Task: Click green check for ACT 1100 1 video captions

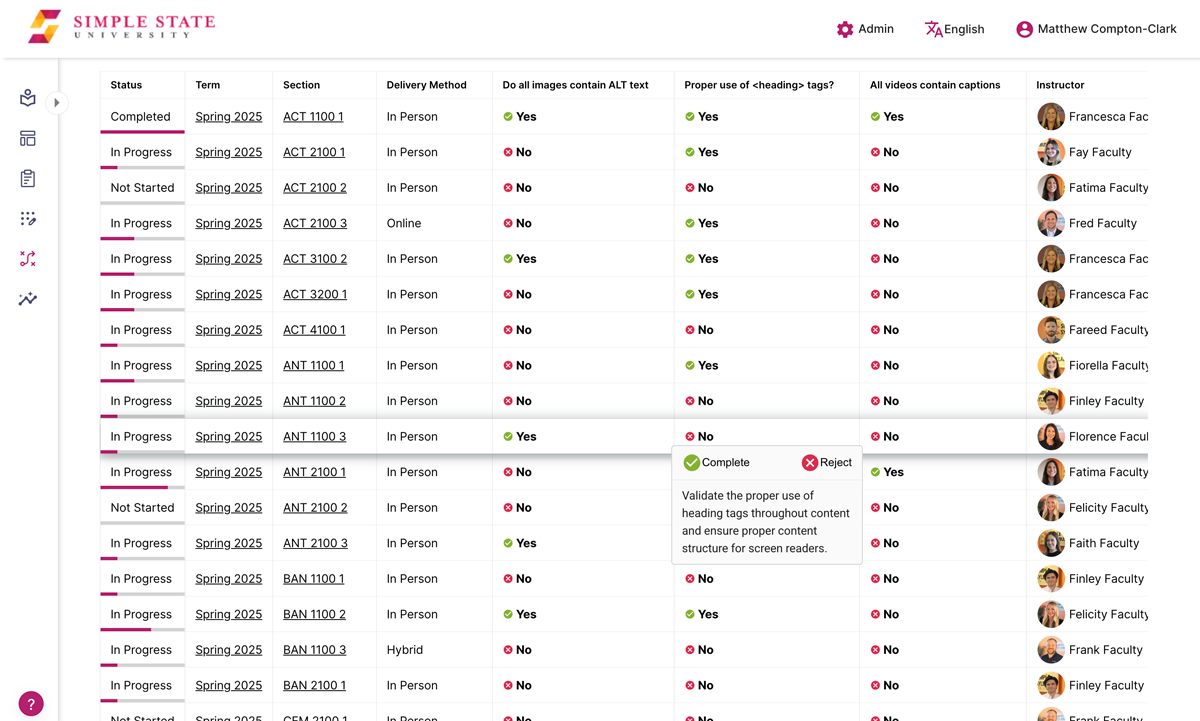Action: [876, 117]
